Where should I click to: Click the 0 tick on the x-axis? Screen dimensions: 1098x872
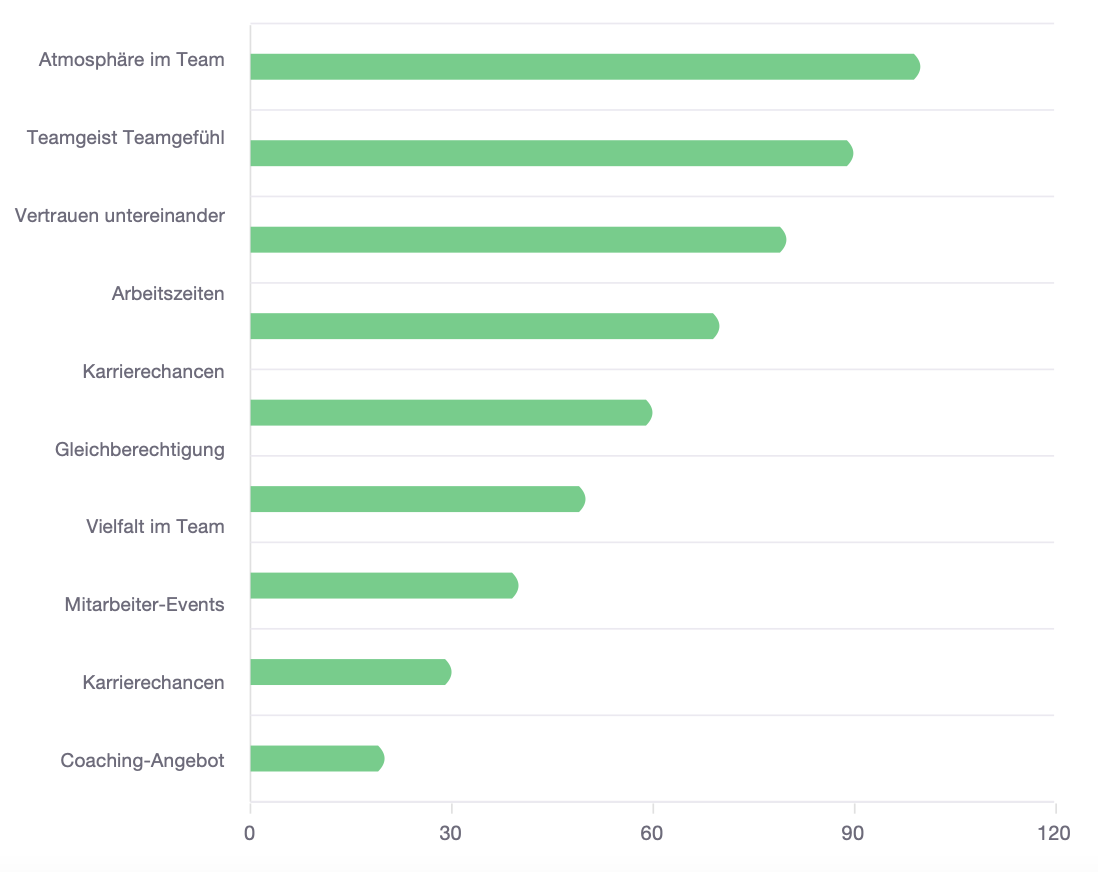tap(250, 833)
